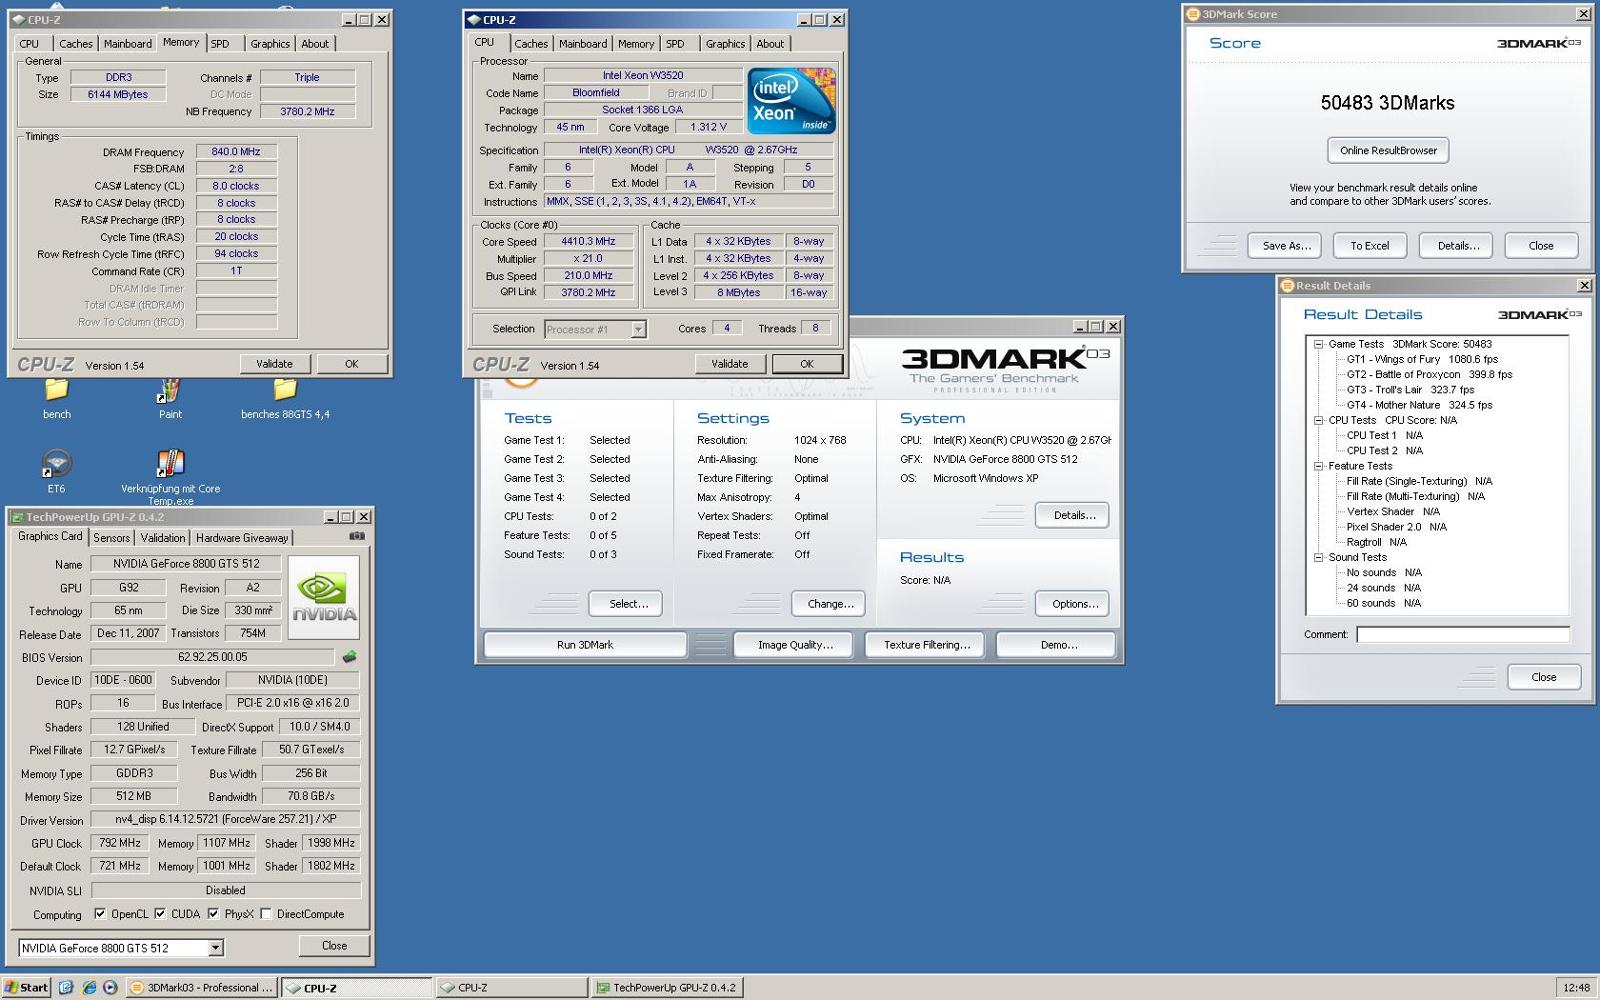1600x1000 pixels.
Task: Open the benches 88GTS 4,4 folder
Action: coord(285,396)
